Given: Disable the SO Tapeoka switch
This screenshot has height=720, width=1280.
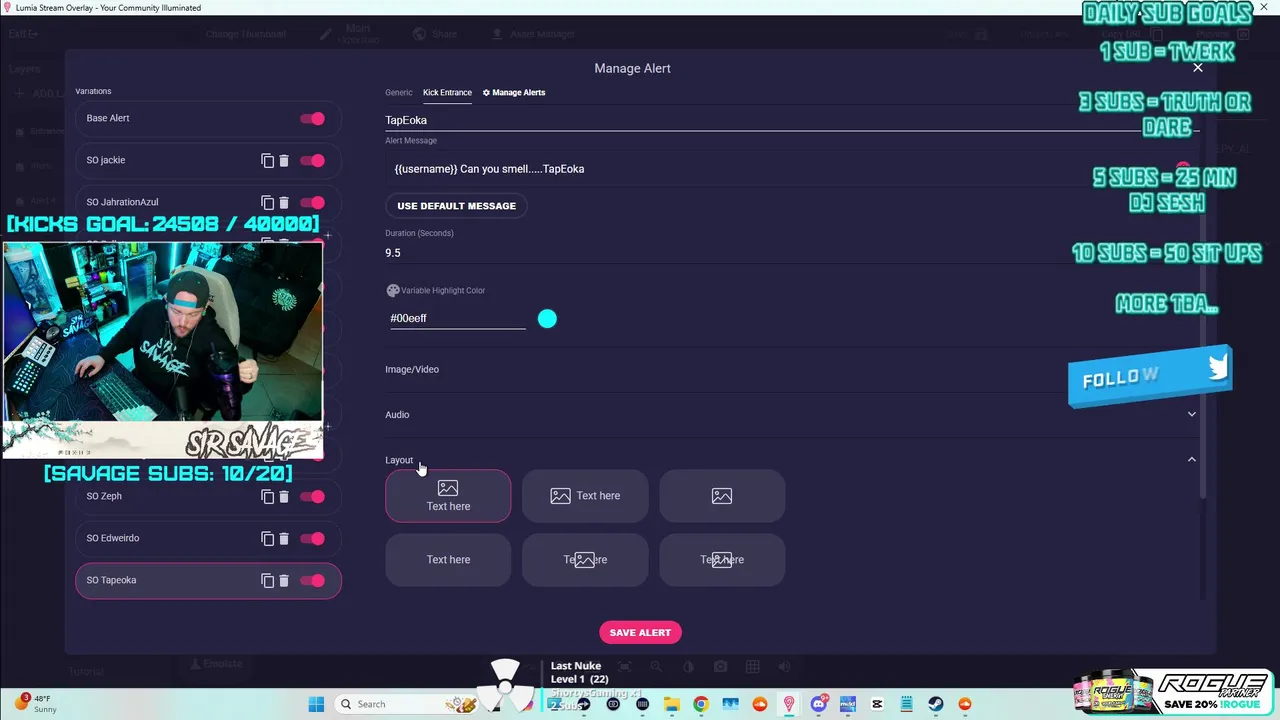Looking at the screenshot, I should pos(313,580).
